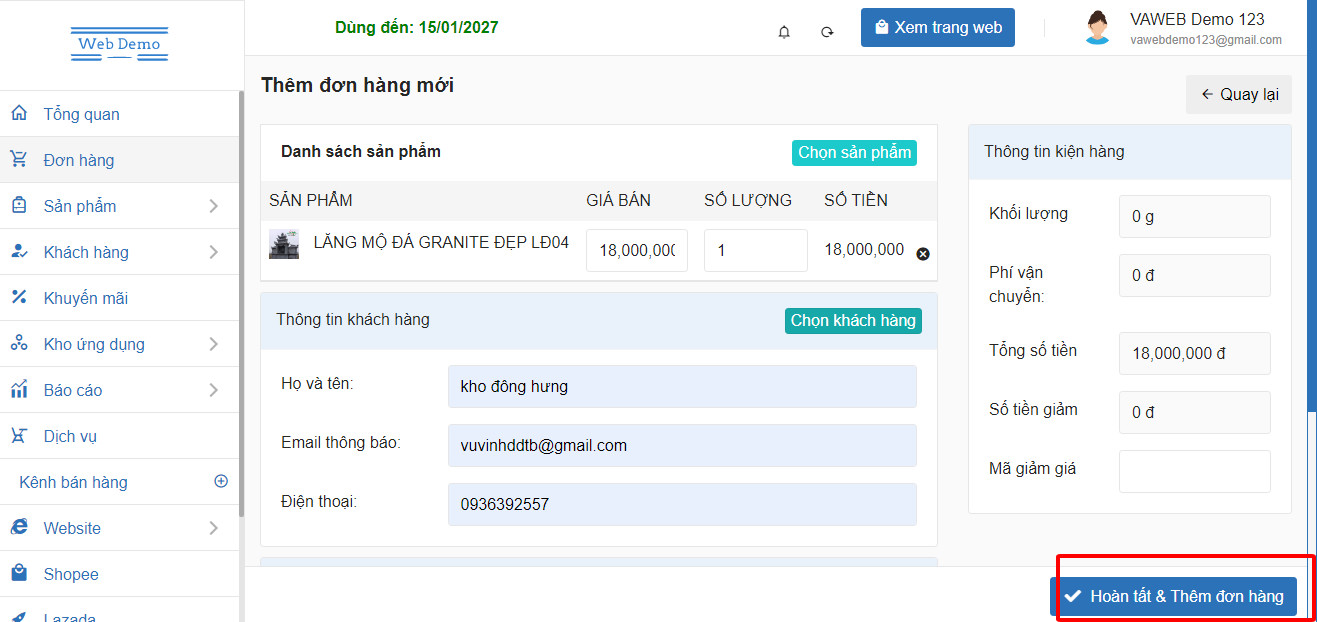Click the refresh icon in header
1317x622 pixels.
click(x=827, y=31)
